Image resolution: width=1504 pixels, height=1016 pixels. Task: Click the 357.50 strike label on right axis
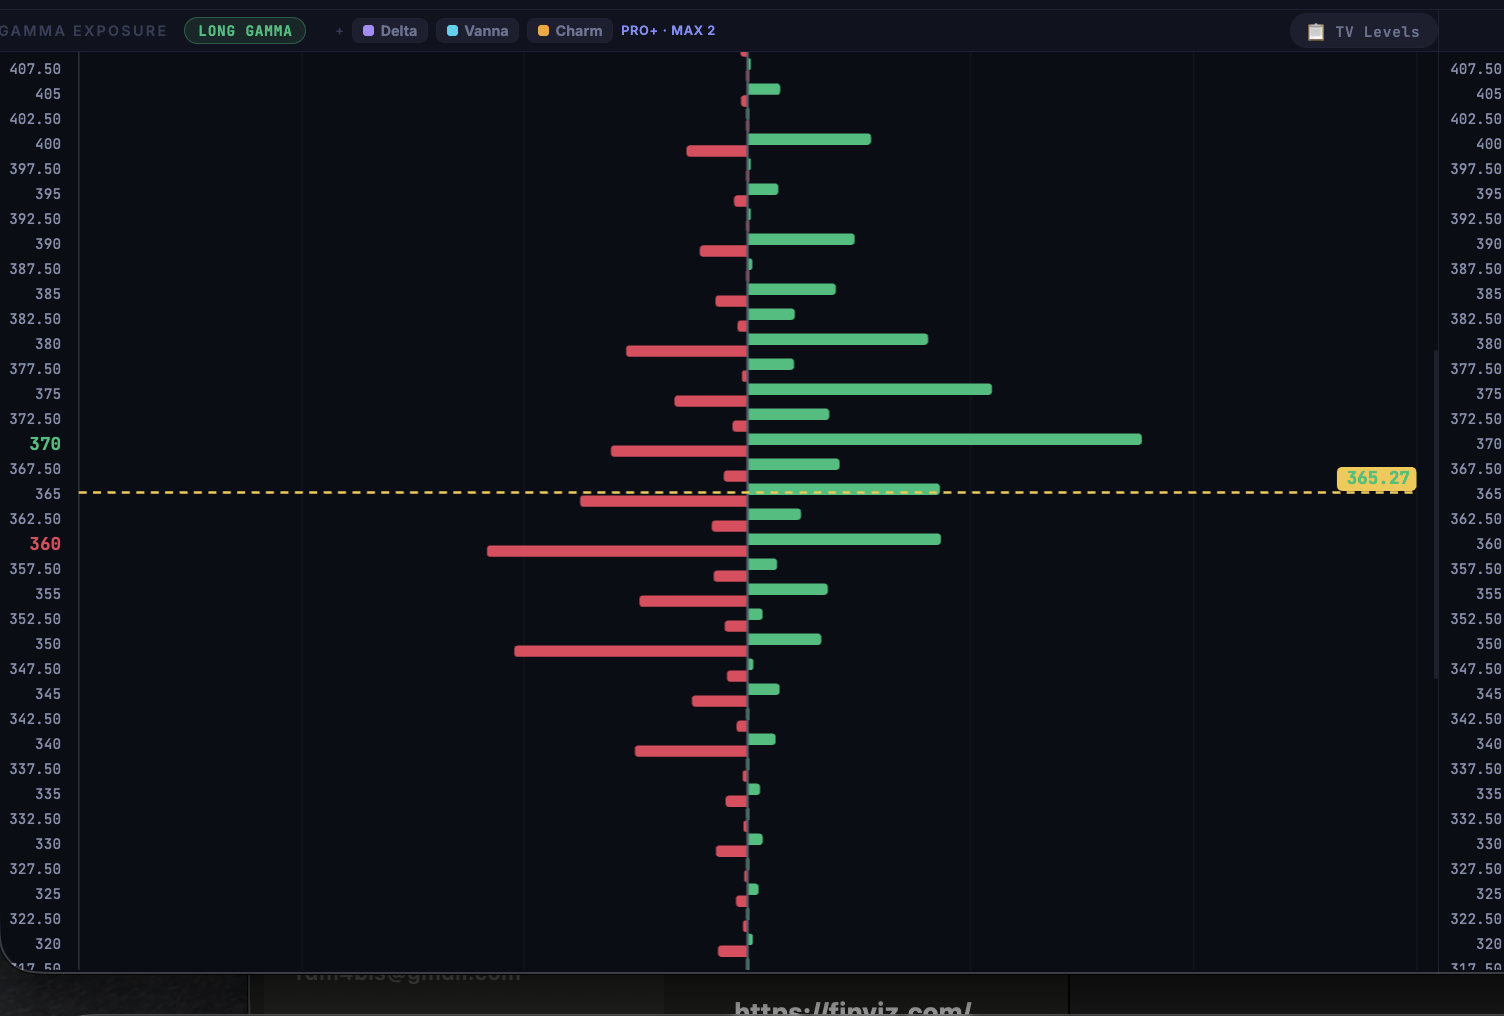[x=1476, y=569]
